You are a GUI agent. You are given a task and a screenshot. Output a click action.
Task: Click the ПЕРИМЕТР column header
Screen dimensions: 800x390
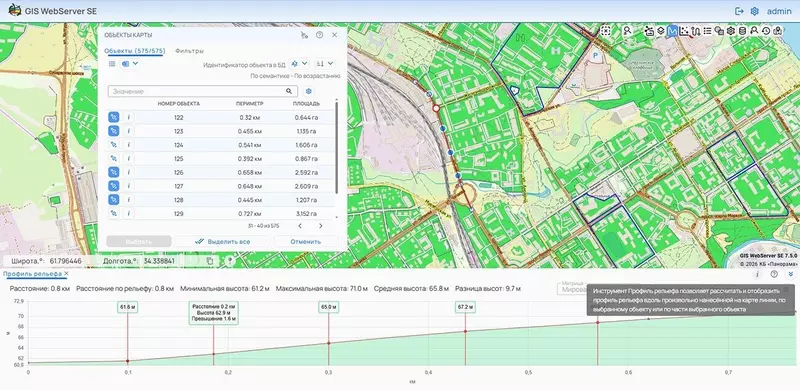click(x=249, y=104)
